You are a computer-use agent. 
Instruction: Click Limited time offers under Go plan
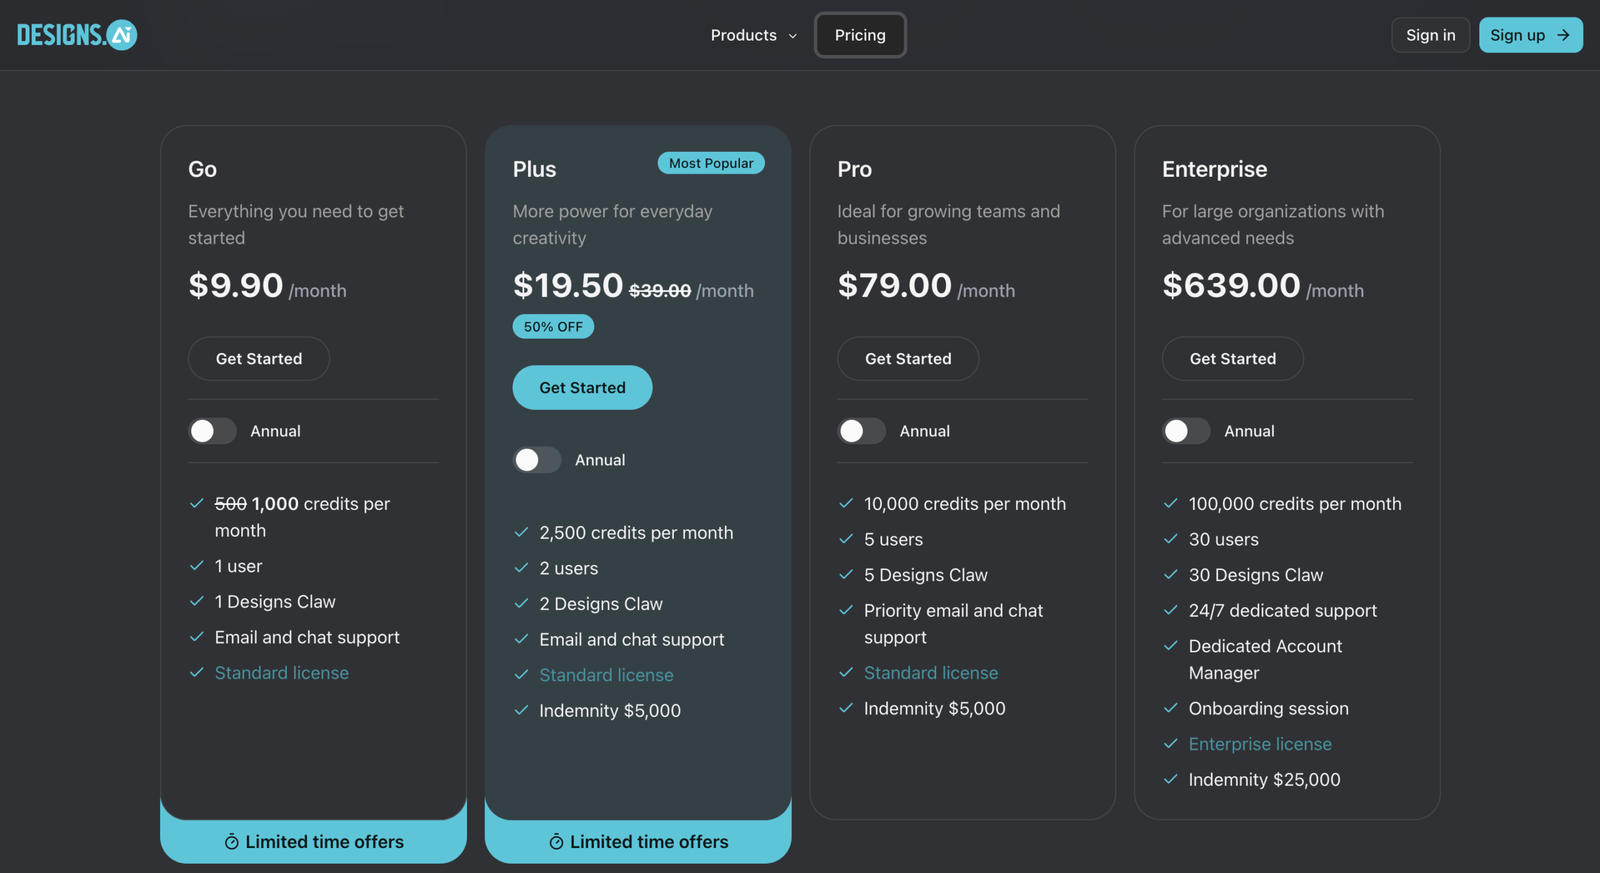tap(314, 842)
